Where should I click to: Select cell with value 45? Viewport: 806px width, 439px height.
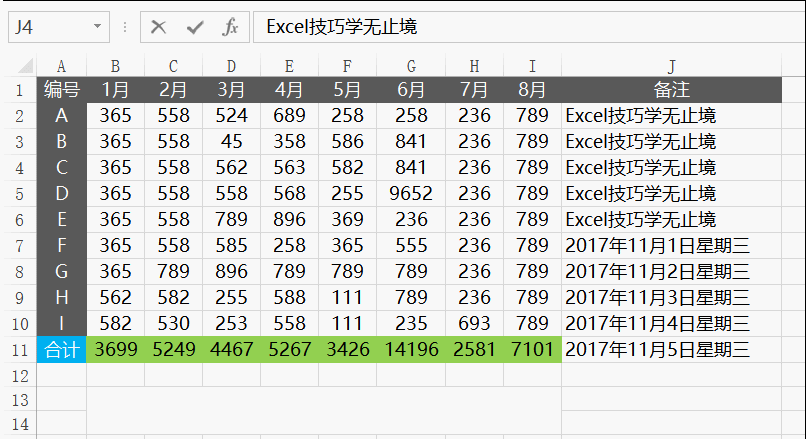[231, 142]
